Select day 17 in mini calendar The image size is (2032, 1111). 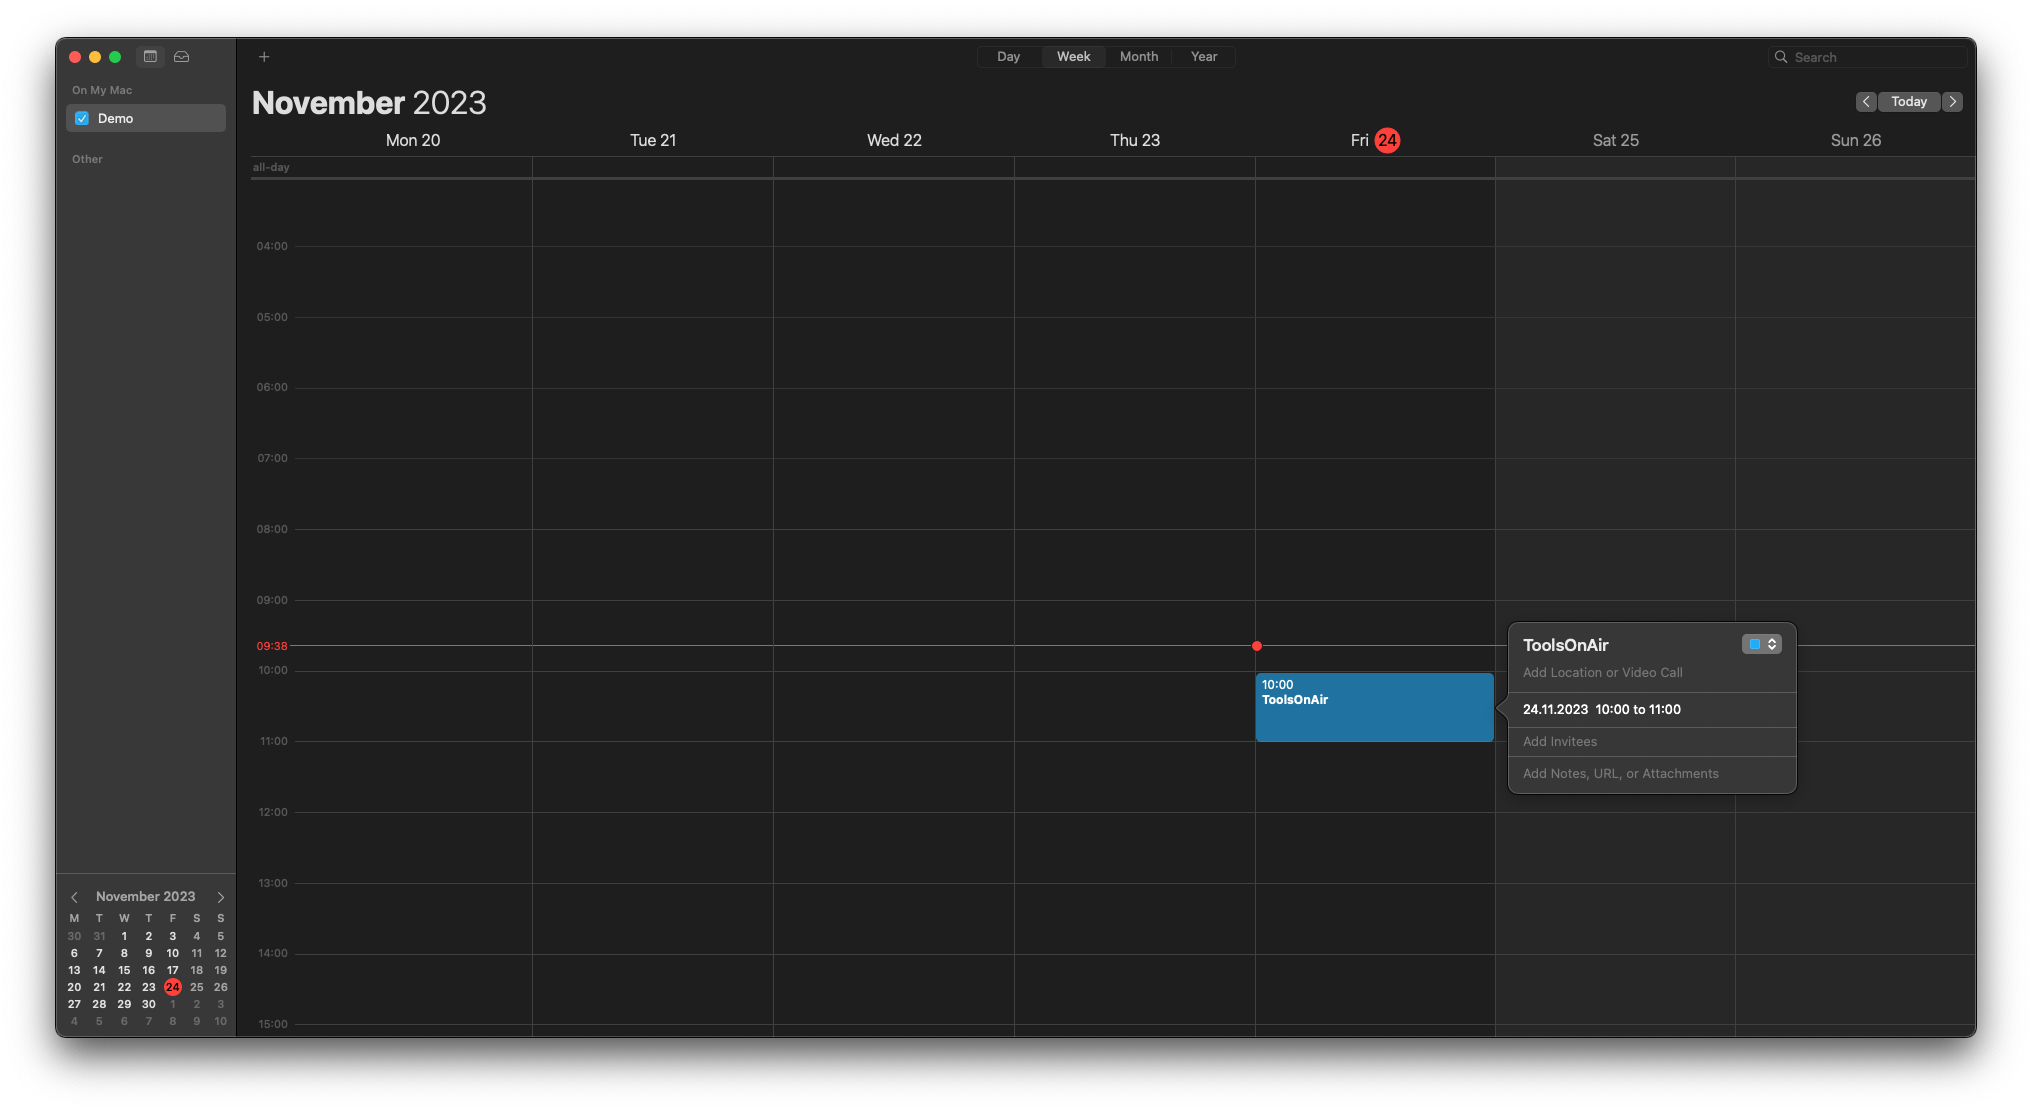(x=173, y=970)
